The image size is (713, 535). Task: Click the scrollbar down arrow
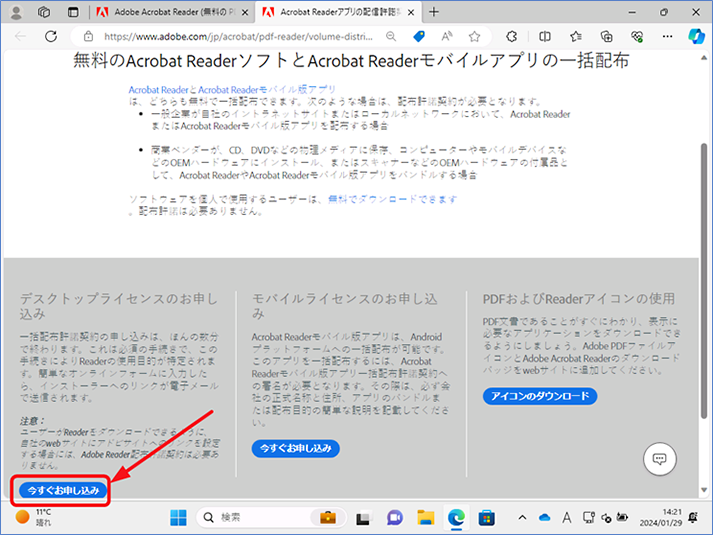(x=704, y=490)
